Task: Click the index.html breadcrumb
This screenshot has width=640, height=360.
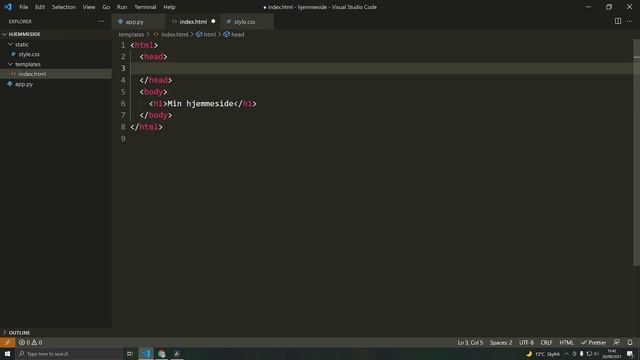Action: pyautogui.click(x=171, y=35)
